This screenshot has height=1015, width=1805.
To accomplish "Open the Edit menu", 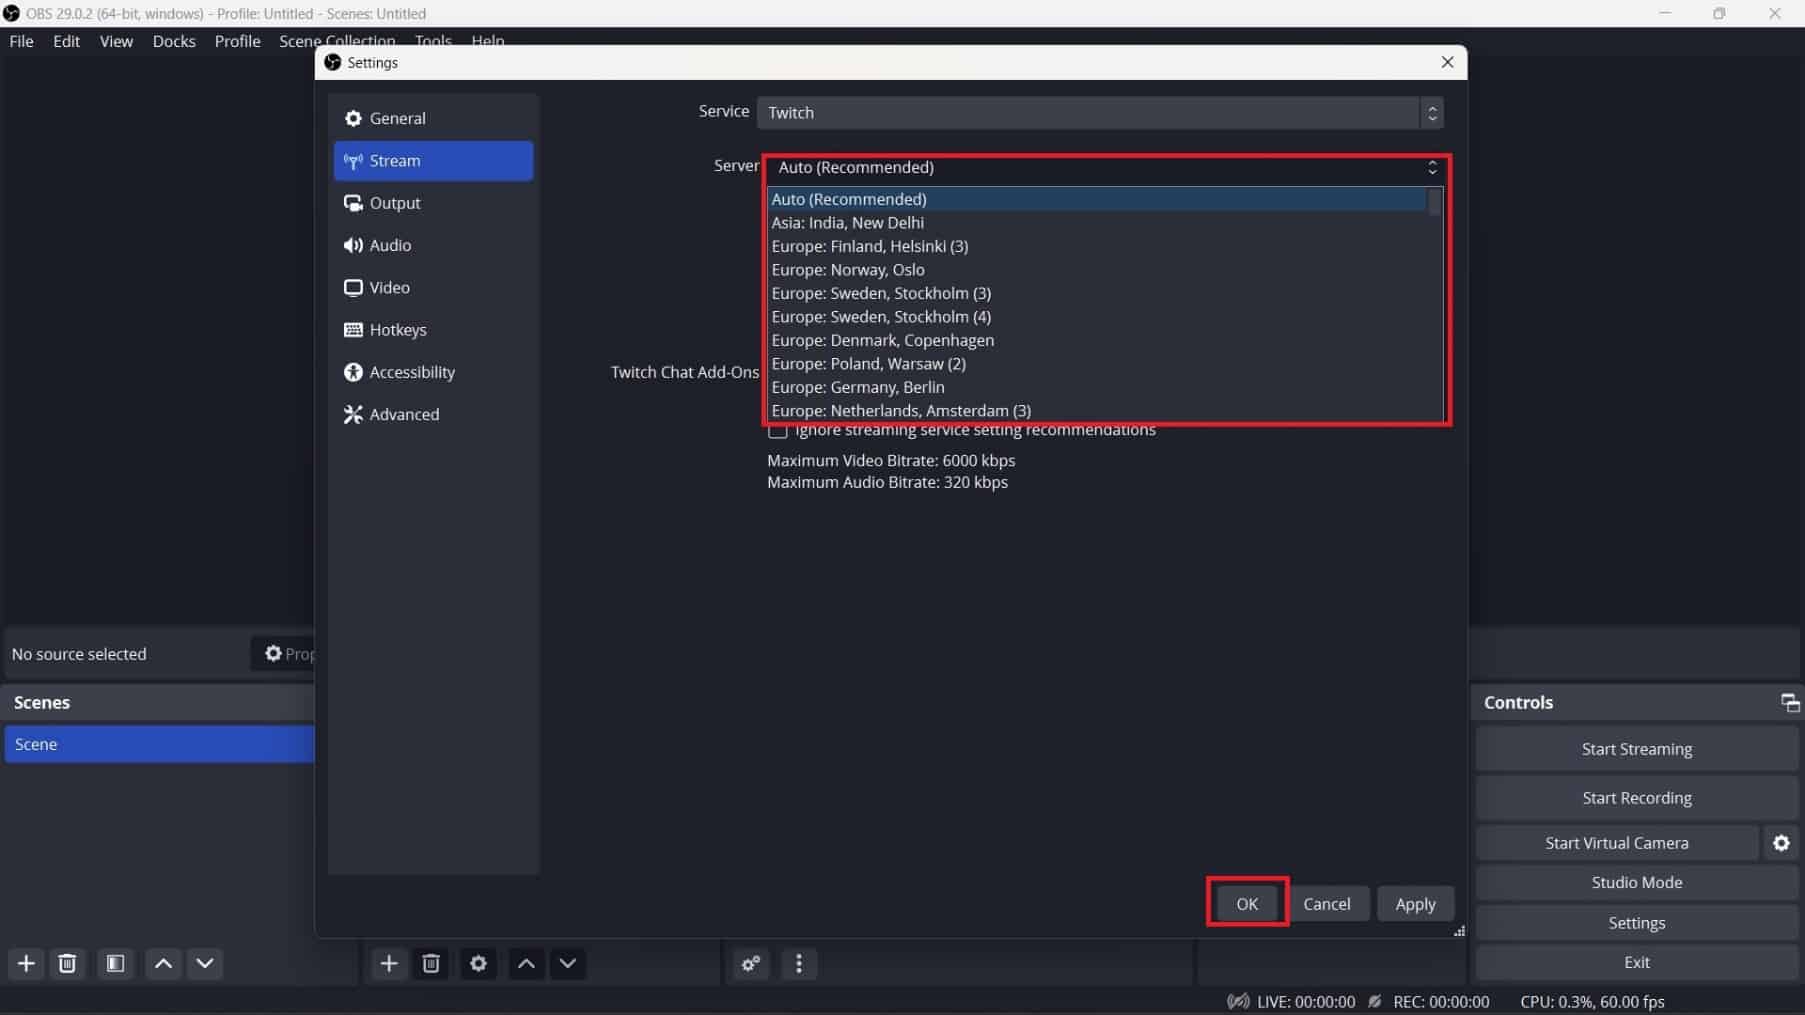I will (66, 41).
